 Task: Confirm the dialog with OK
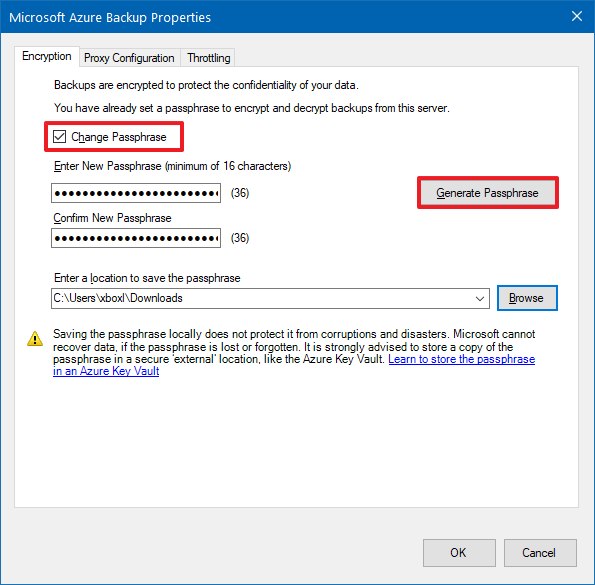pyautogui.click(x=459, y=552)
